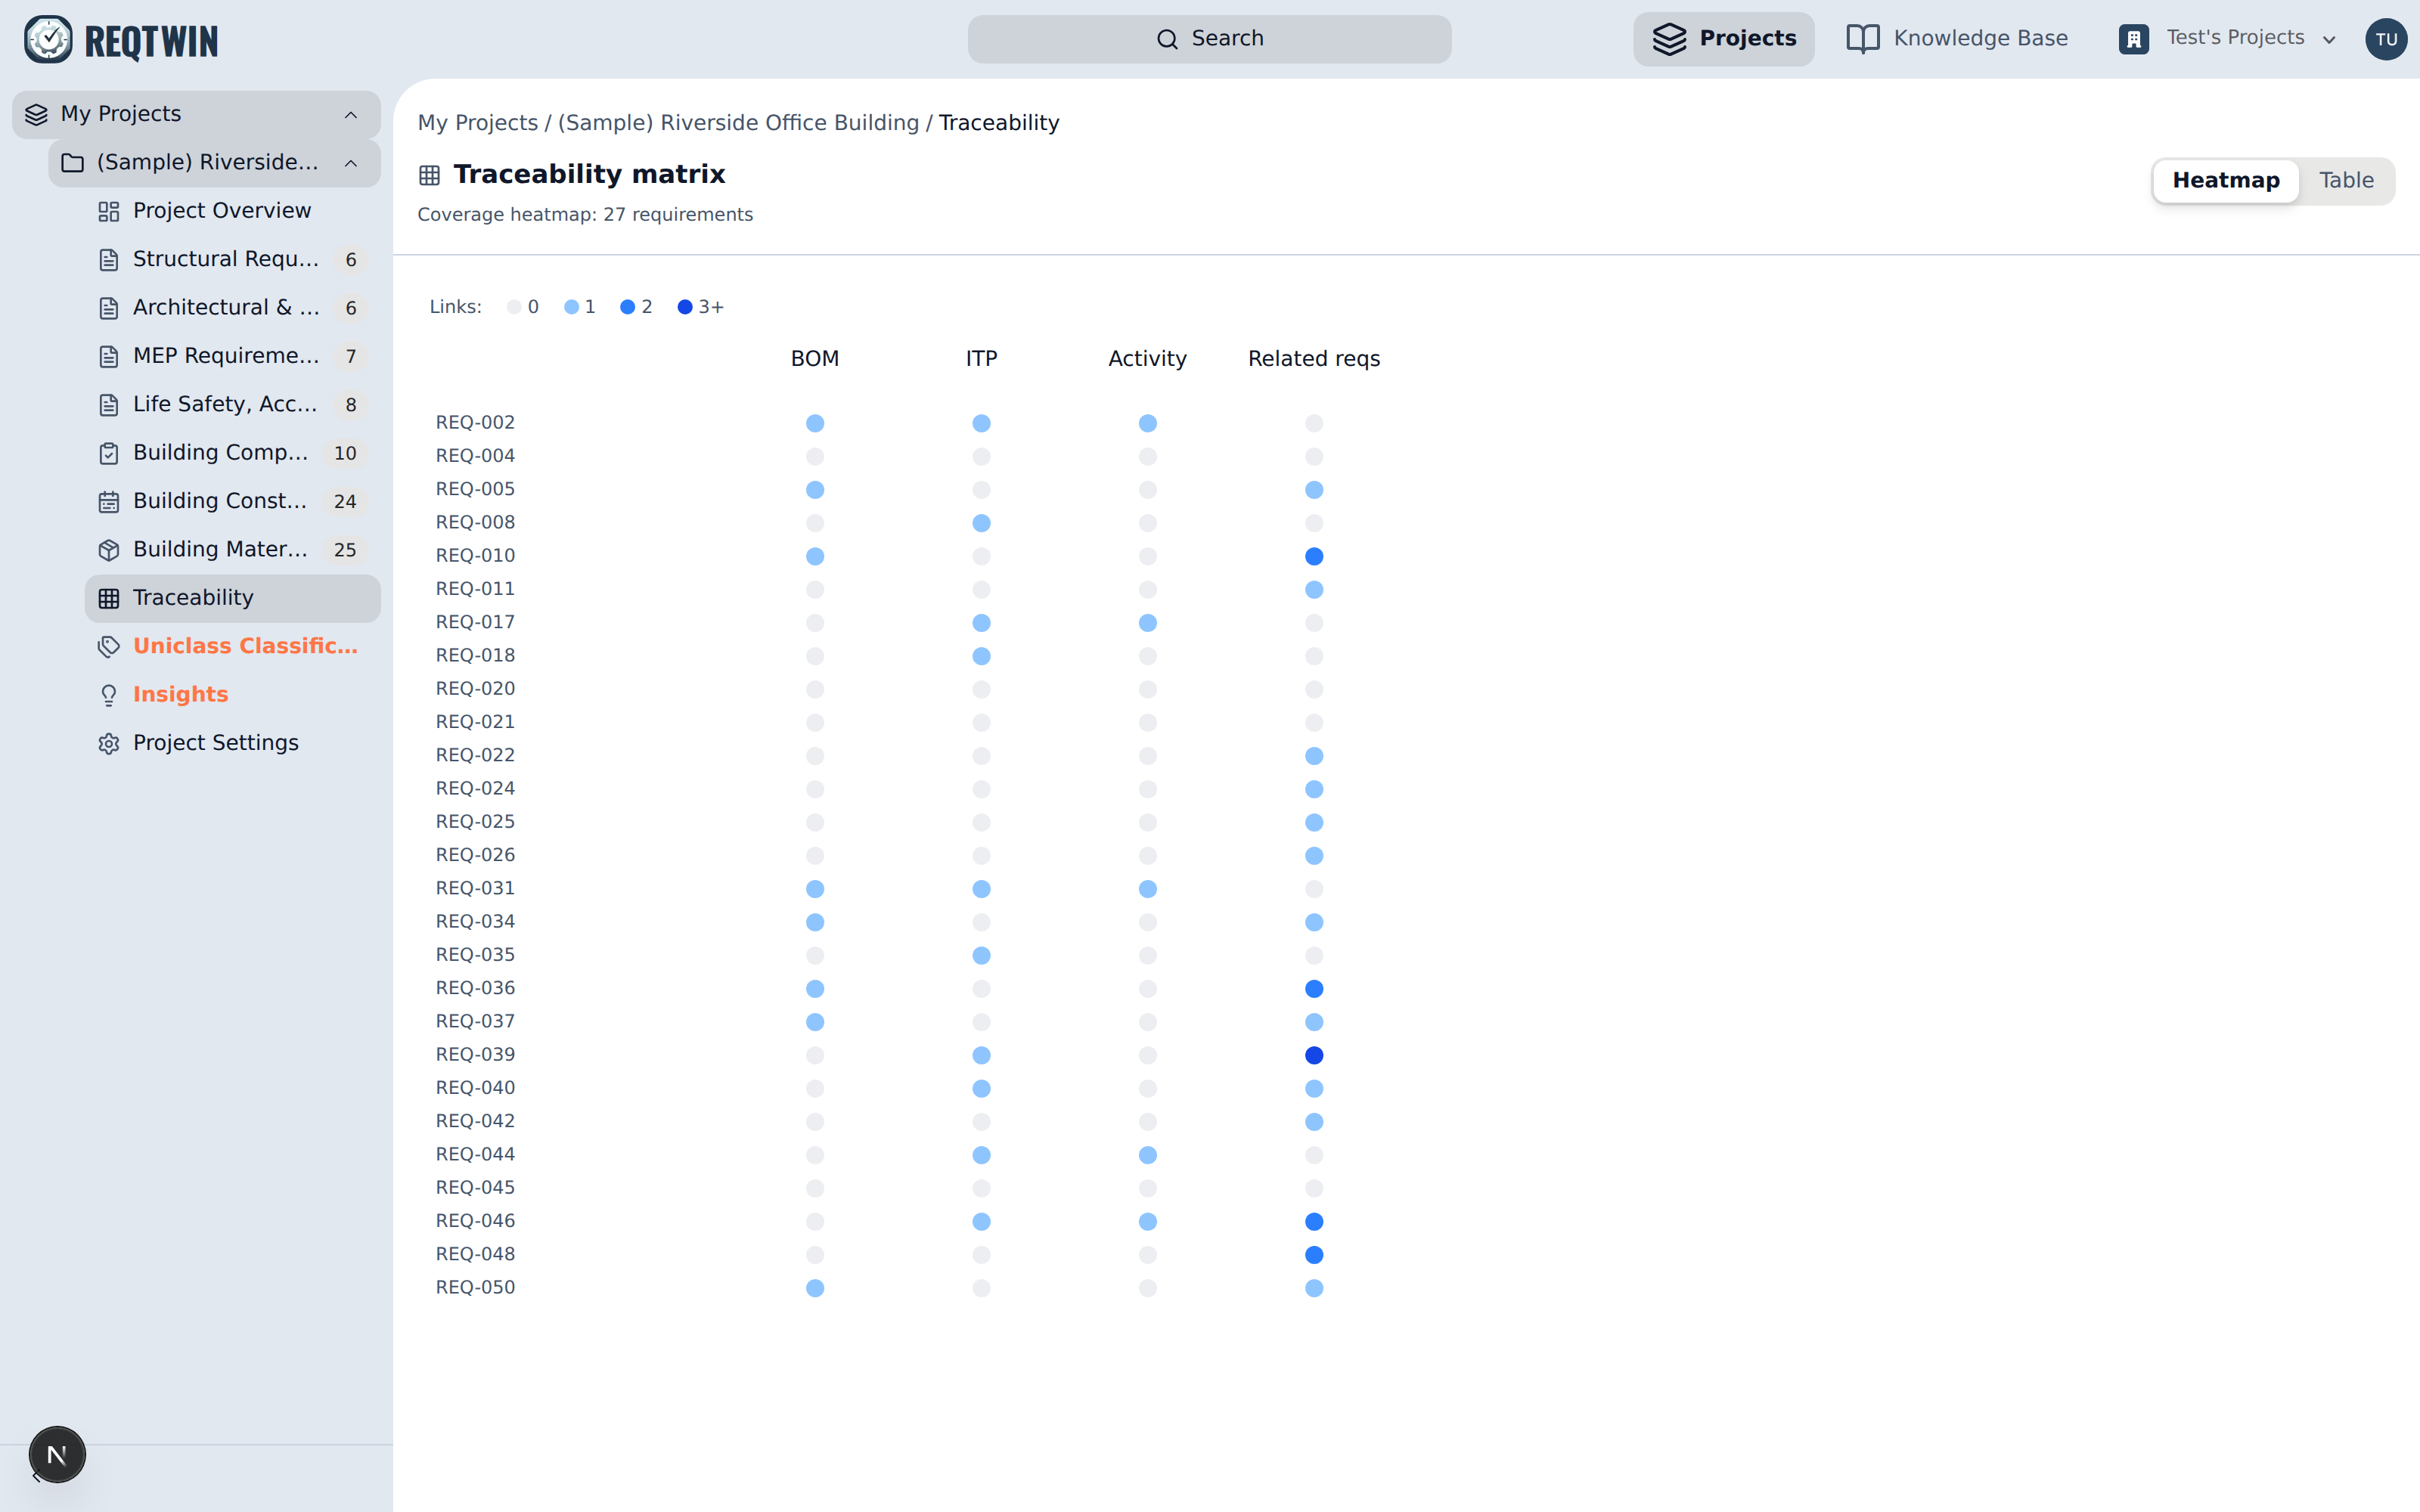Click the Architectural document icon
Viewport: 2420px width, 1512px height.
tap(109, 308)
